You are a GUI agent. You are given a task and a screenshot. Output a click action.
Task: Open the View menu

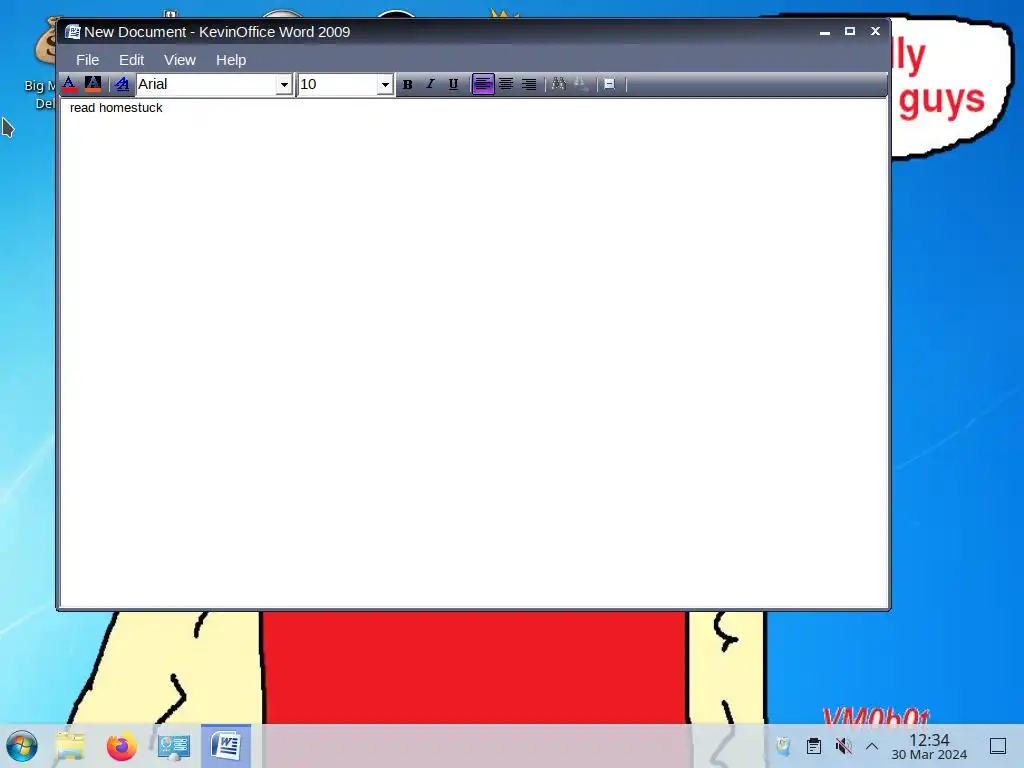[x=180, y=60]
